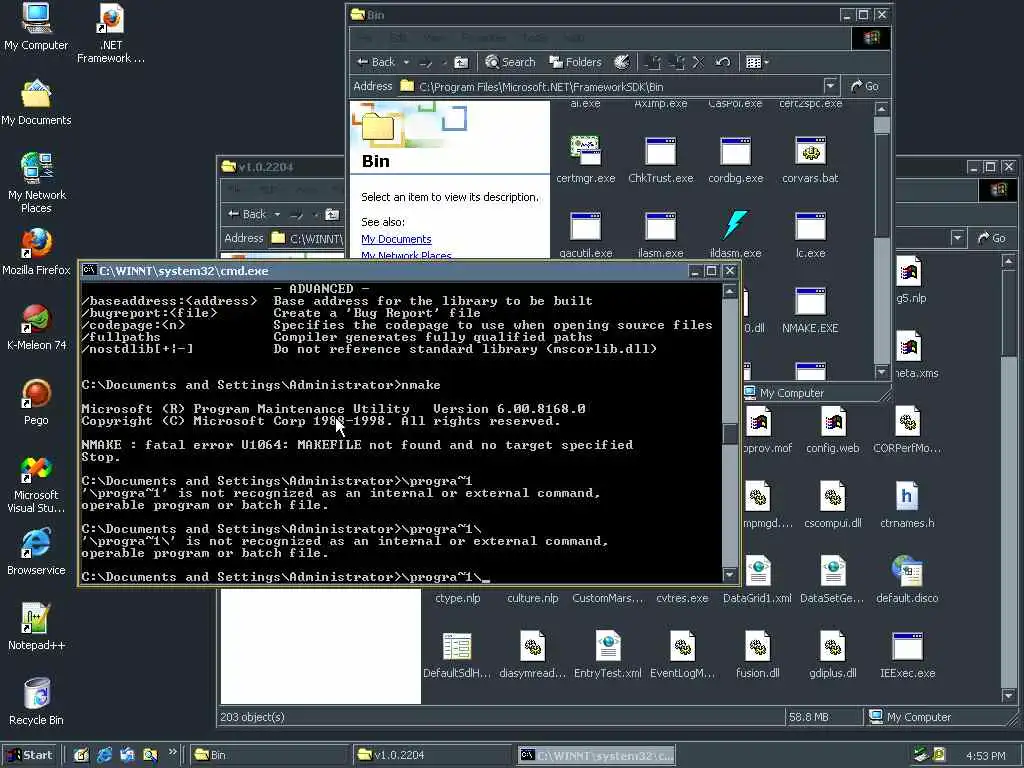
Task: Select corvars.bat in the Bin window
Action: tap(810, 159)
